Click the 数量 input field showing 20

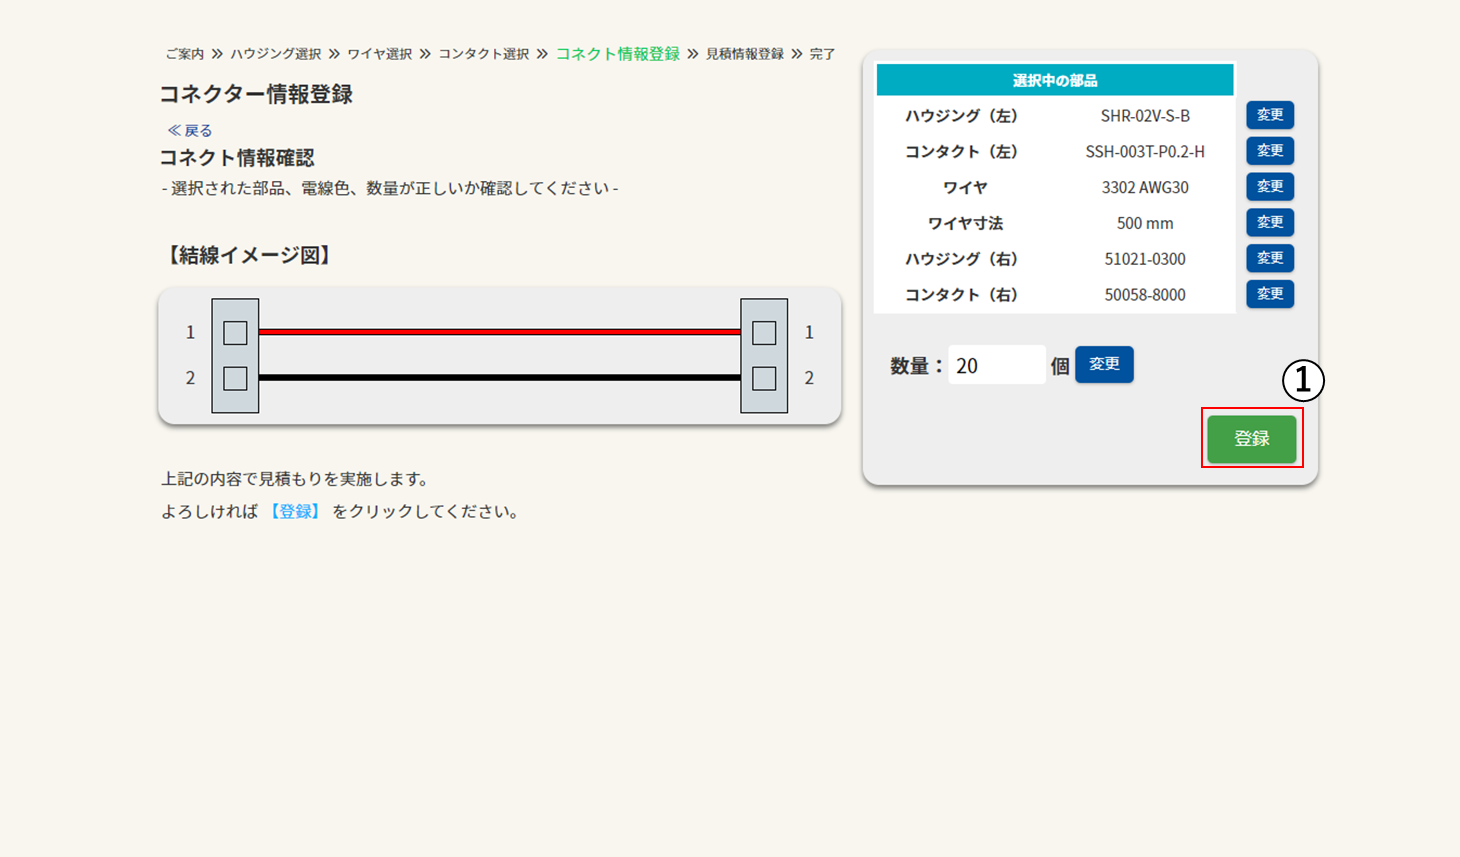pos(995,366)
